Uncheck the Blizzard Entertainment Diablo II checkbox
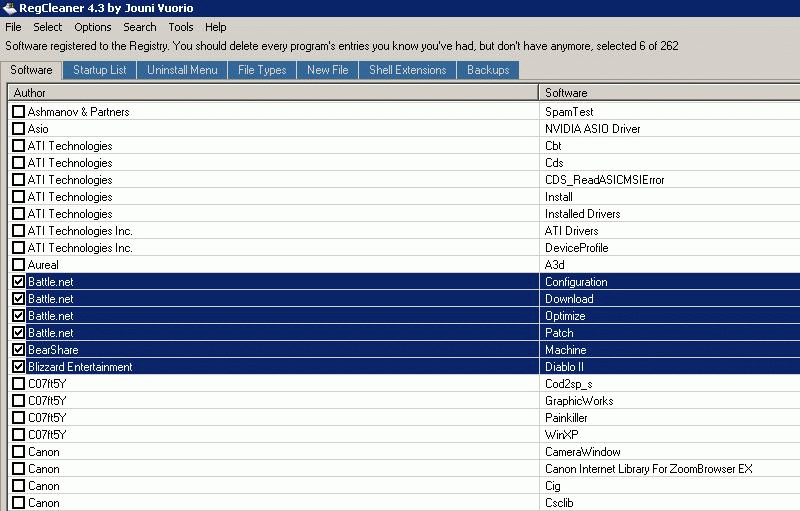The height and width of the screenshot is (511, 800). [x=18, y=367]
